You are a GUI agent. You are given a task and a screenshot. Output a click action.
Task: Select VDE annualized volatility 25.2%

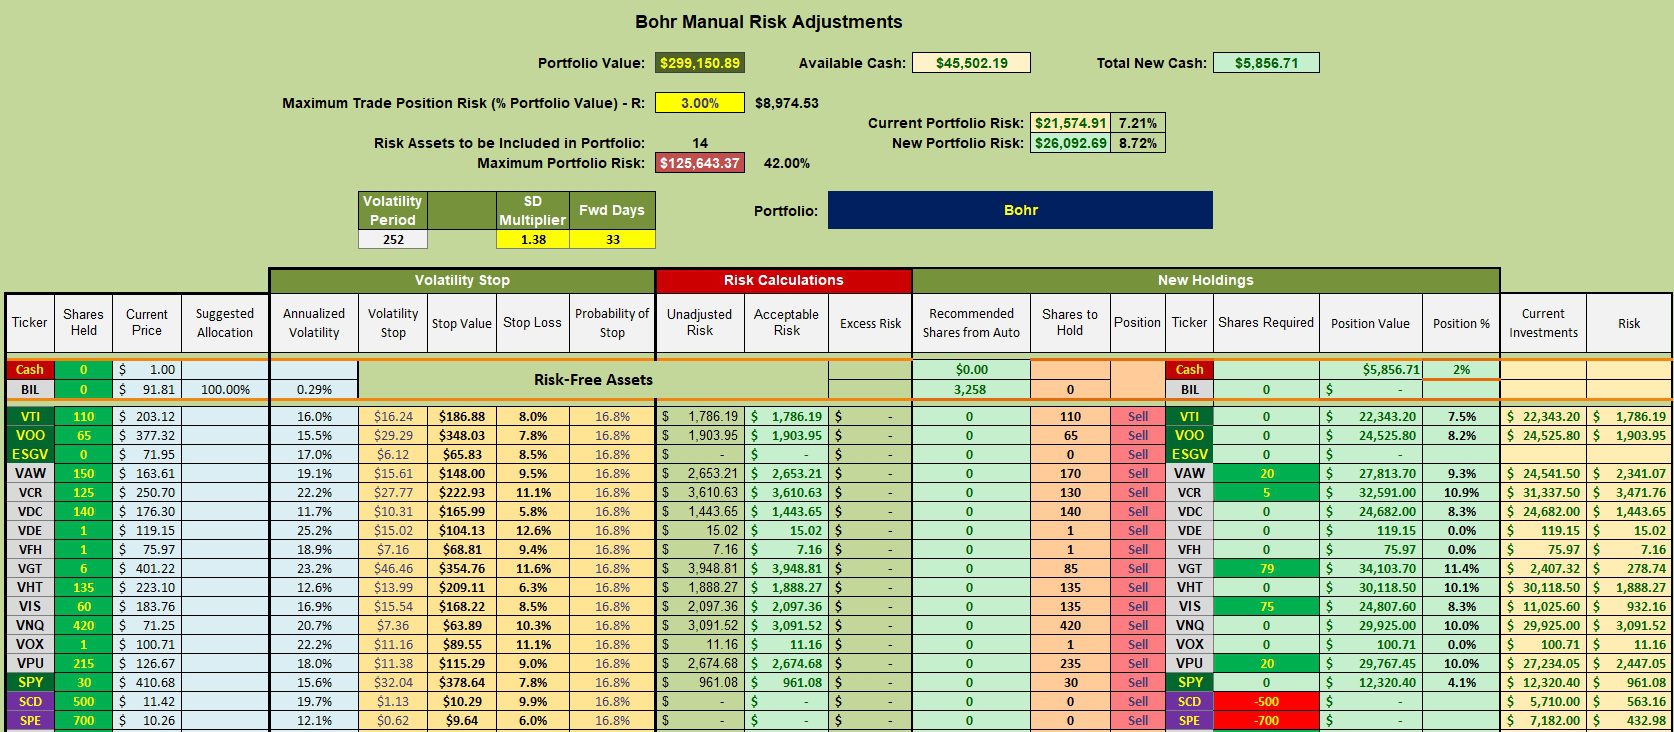coord(314,531)
